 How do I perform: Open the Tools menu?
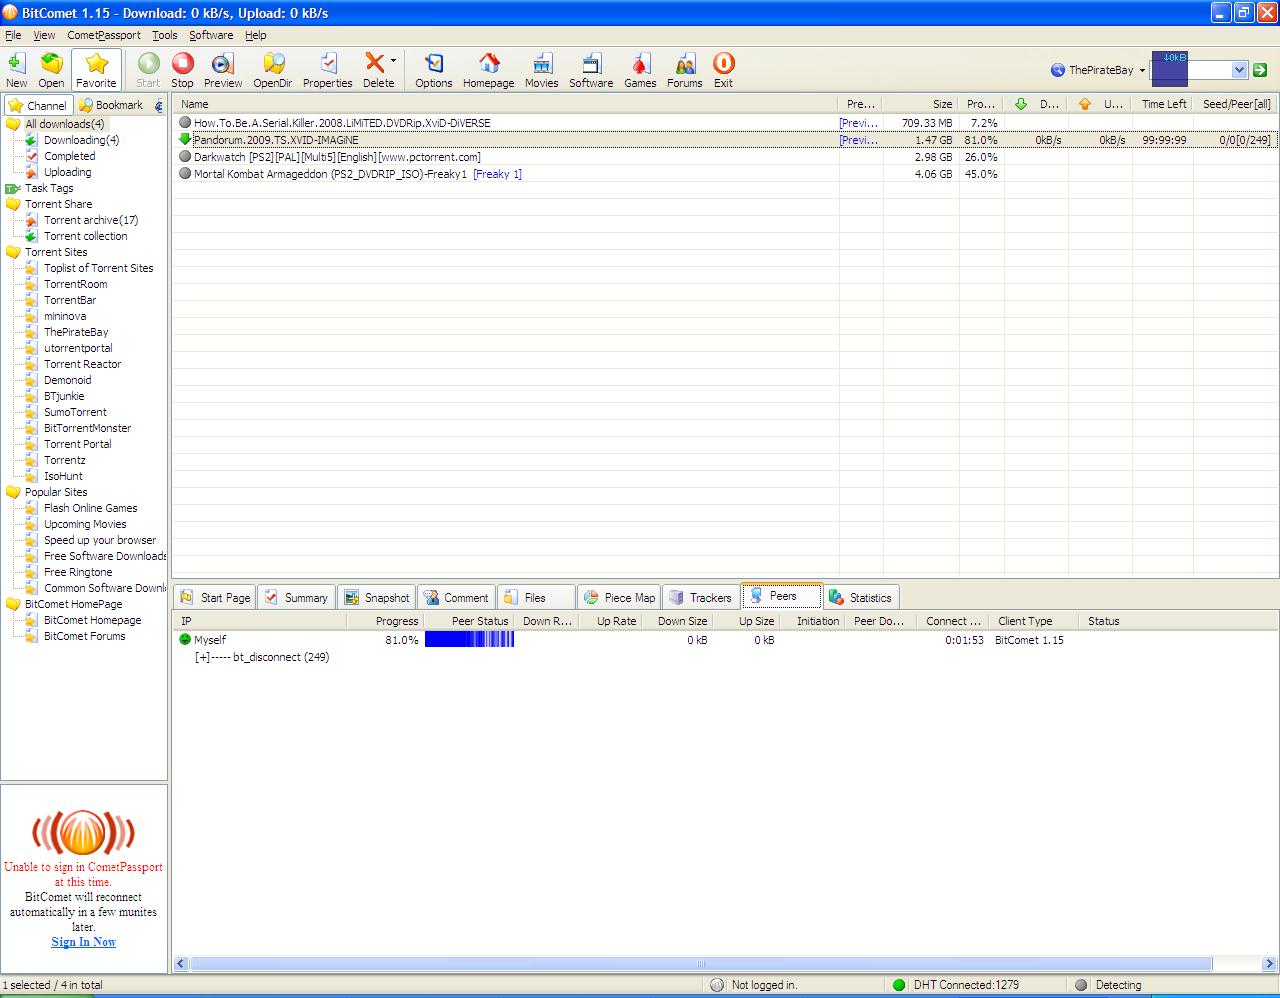click(164, 35)
